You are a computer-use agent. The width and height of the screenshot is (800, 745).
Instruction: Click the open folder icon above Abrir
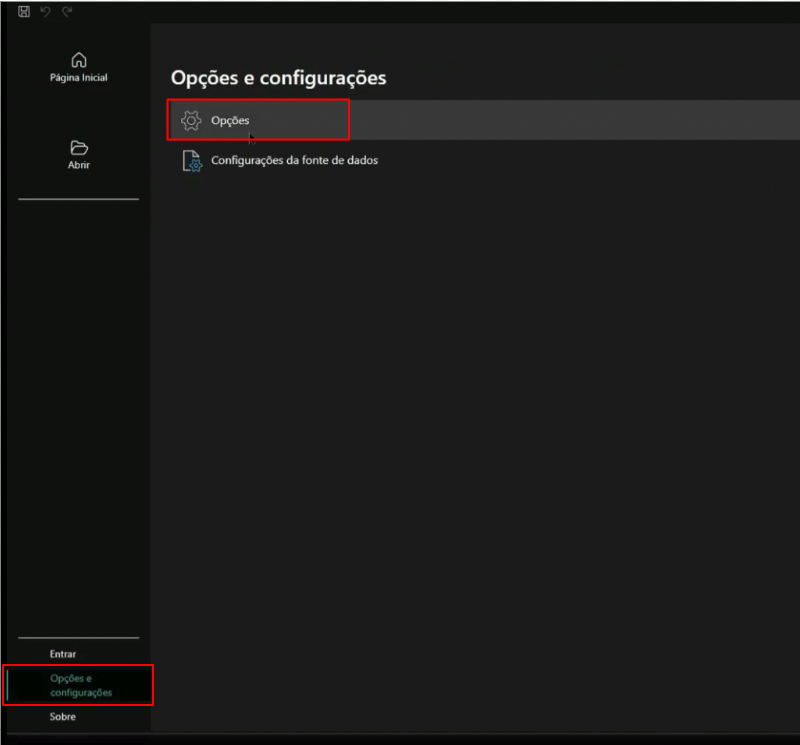tap(79, 147)
